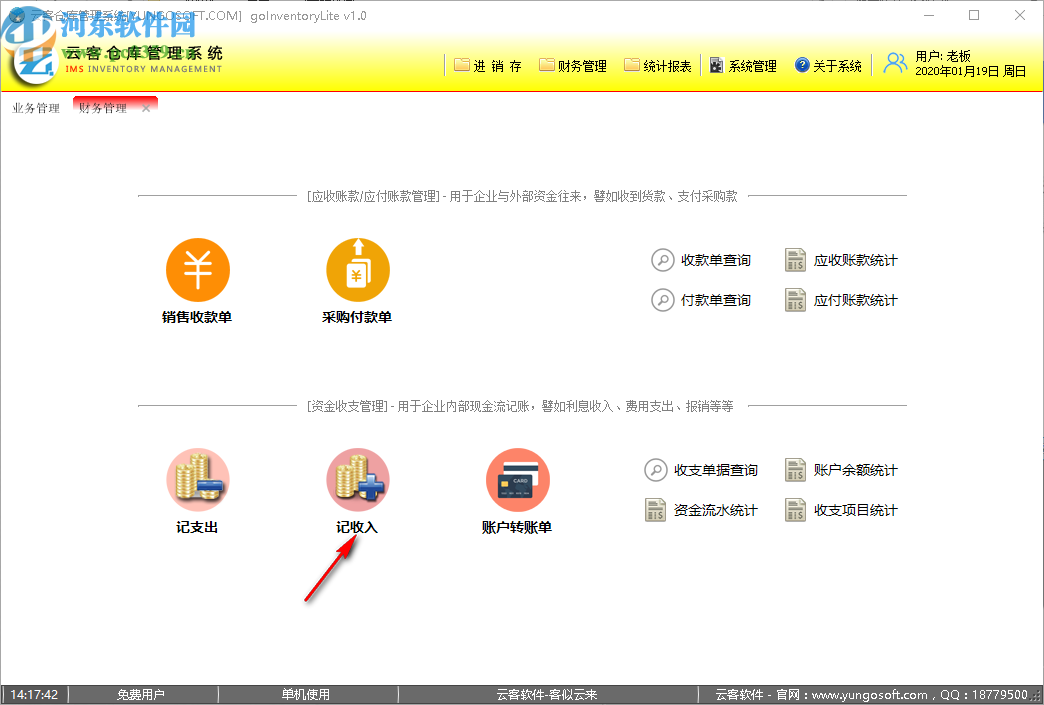Open 关于系统 to view system info
The height and width of the screenshot is (705, 1044).
828,65
